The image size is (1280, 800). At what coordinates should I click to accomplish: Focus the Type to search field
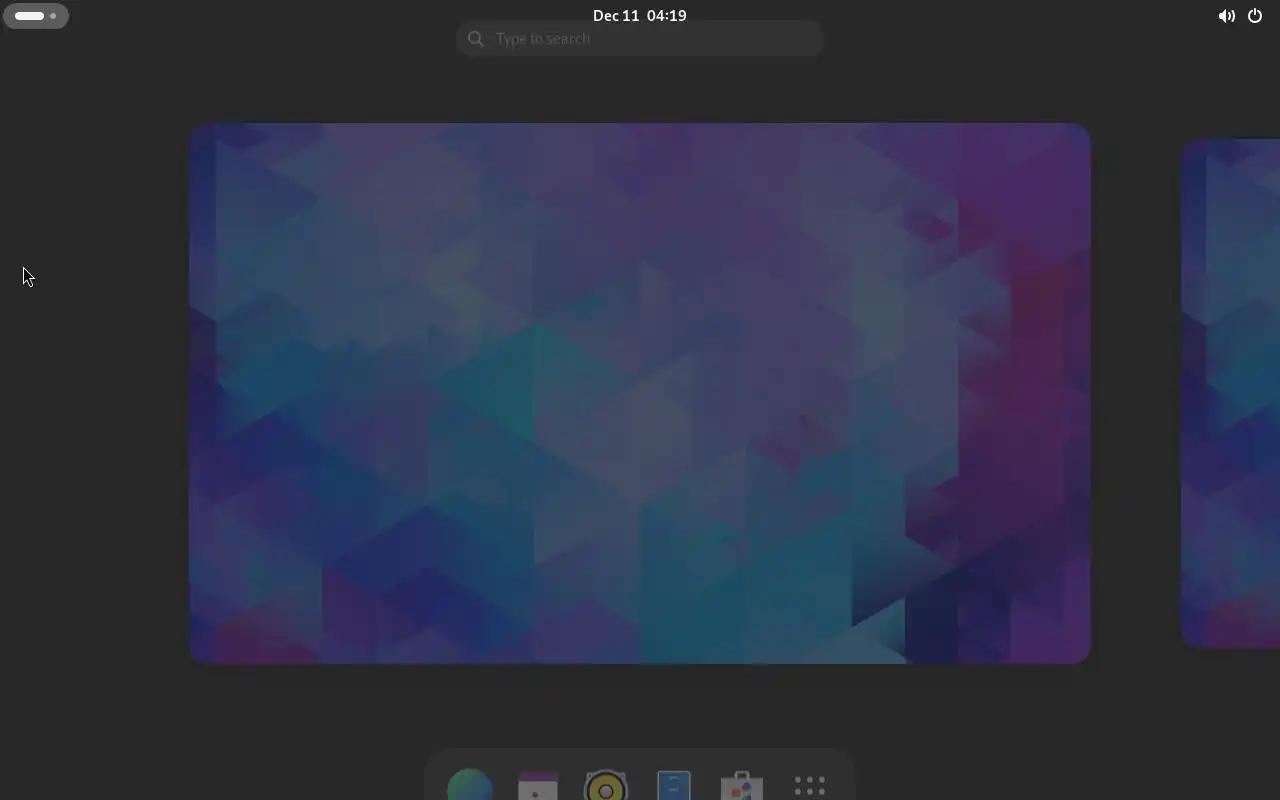[640, 39]
